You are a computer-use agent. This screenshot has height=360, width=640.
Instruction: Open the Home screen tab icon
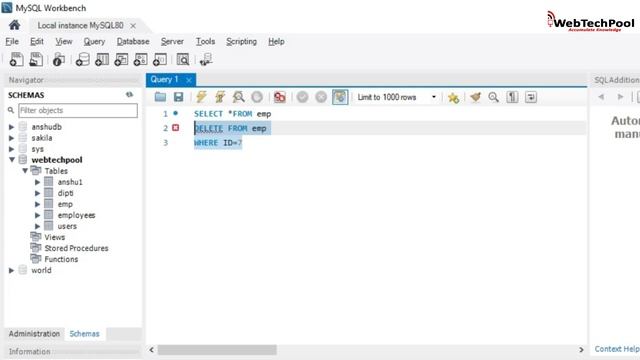14,25
